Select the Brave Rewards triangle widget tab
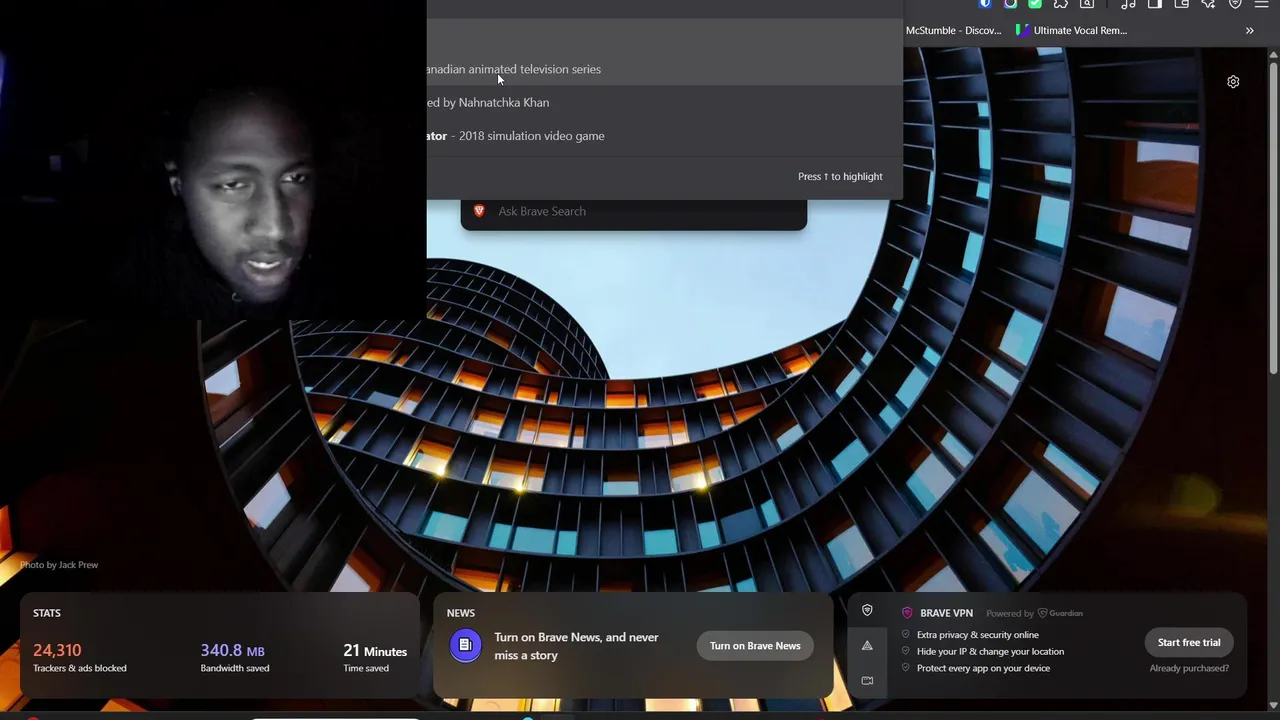 click(867, 645)
